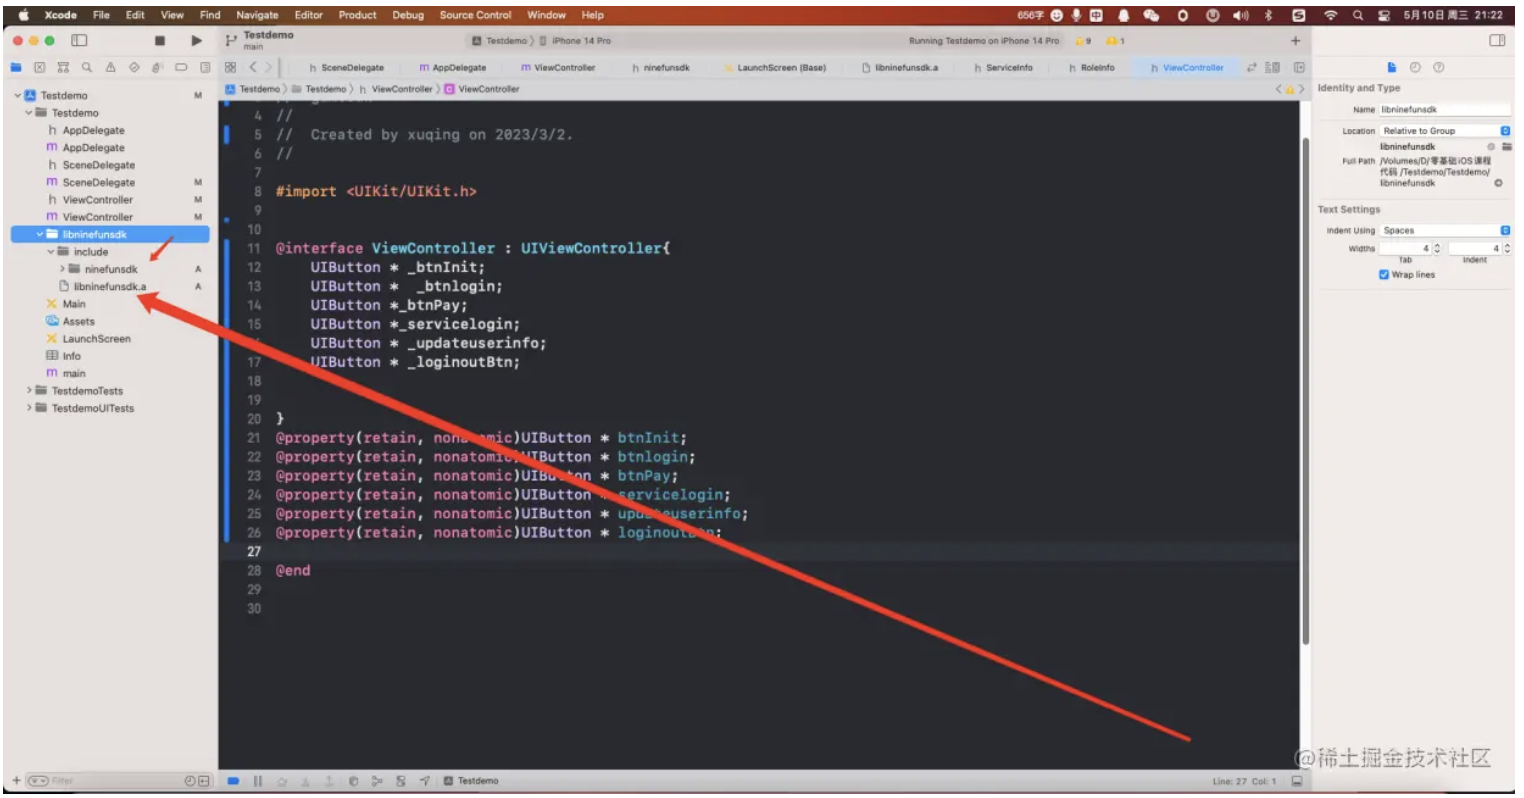Toggle source-control status filter icon
Image resolution: width=1524 pixels, height=798 pixels.
204,780
